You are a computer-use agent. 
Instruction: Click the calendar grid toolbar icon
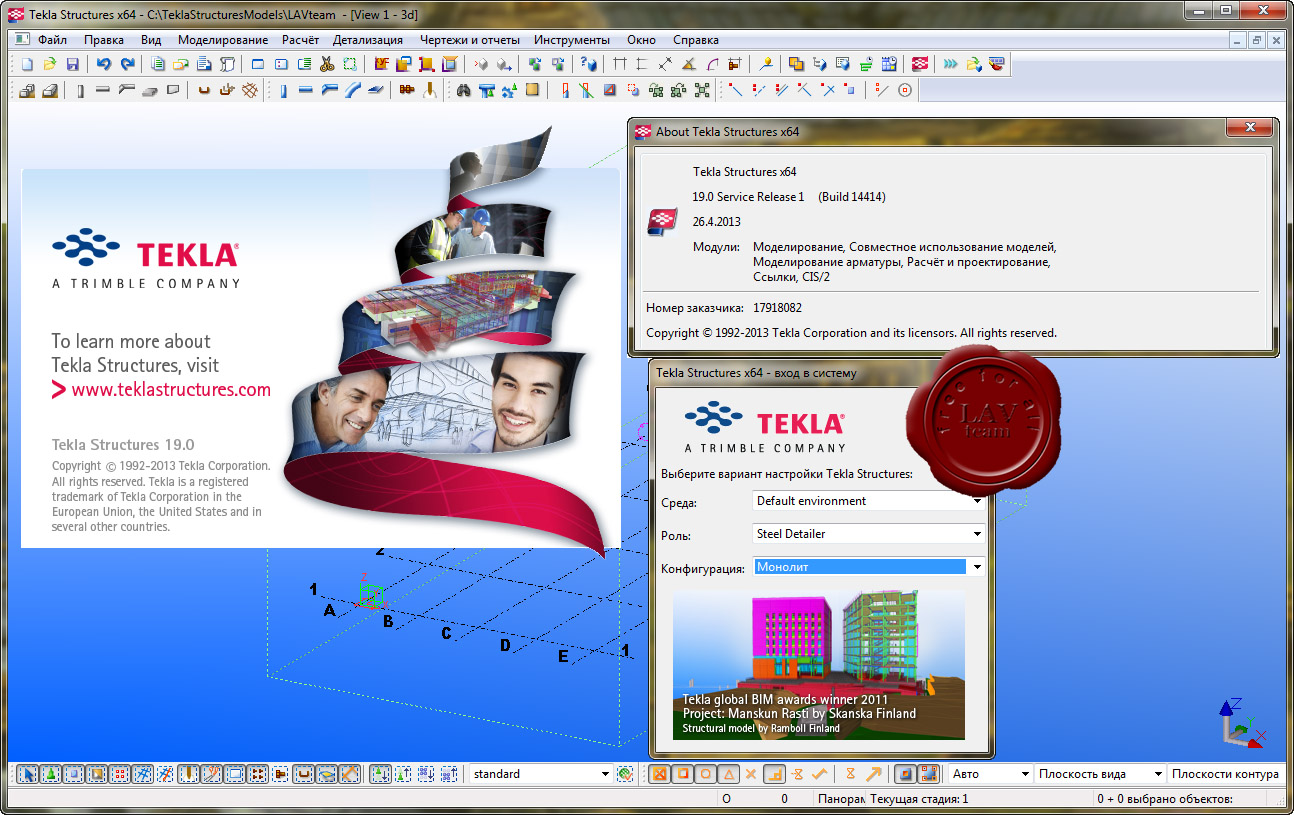(x=889, y=64)
